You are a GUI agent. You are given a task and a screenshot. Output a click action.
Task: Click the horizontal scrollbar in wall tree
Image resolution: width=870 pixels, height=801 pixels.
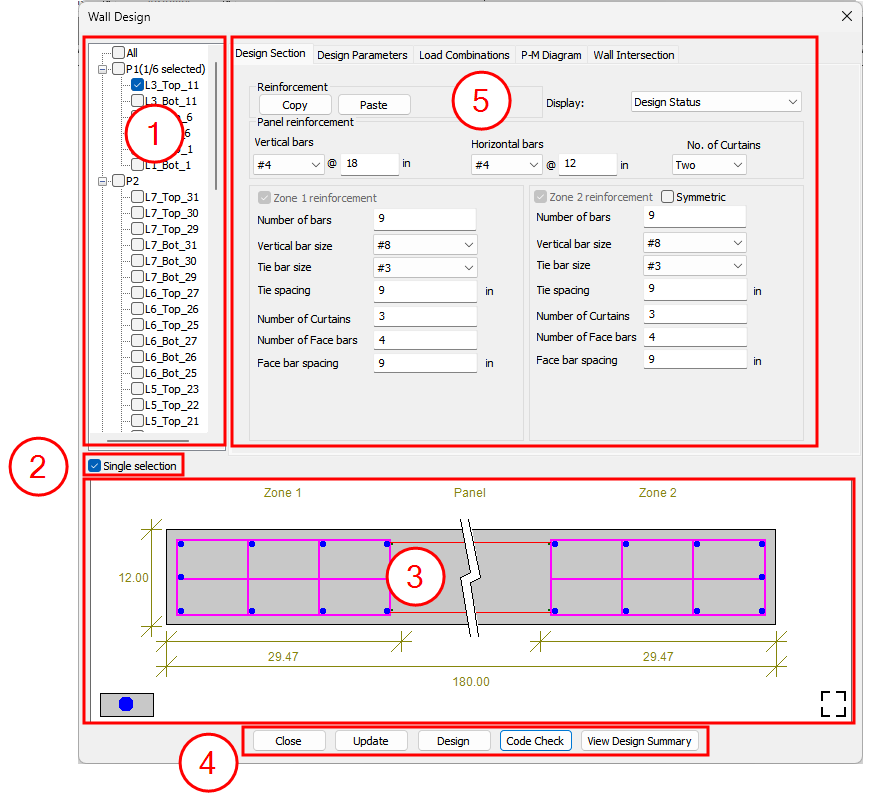(147, 440)
